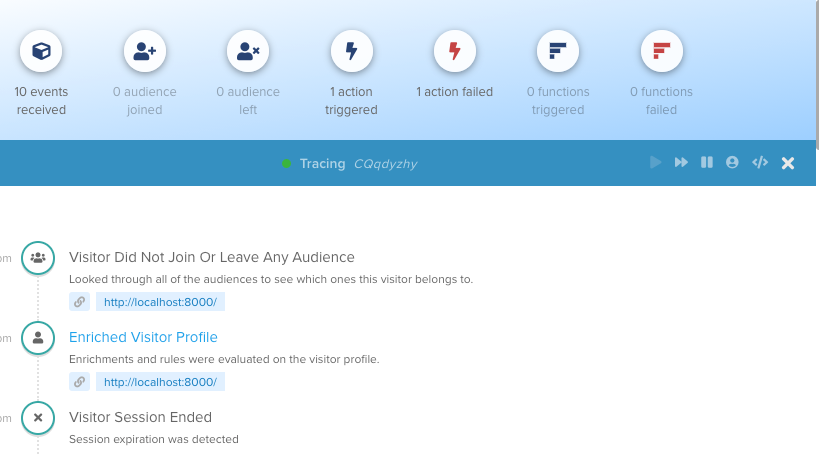Click the functions triggered icon
819x455 pixels.
558,51
